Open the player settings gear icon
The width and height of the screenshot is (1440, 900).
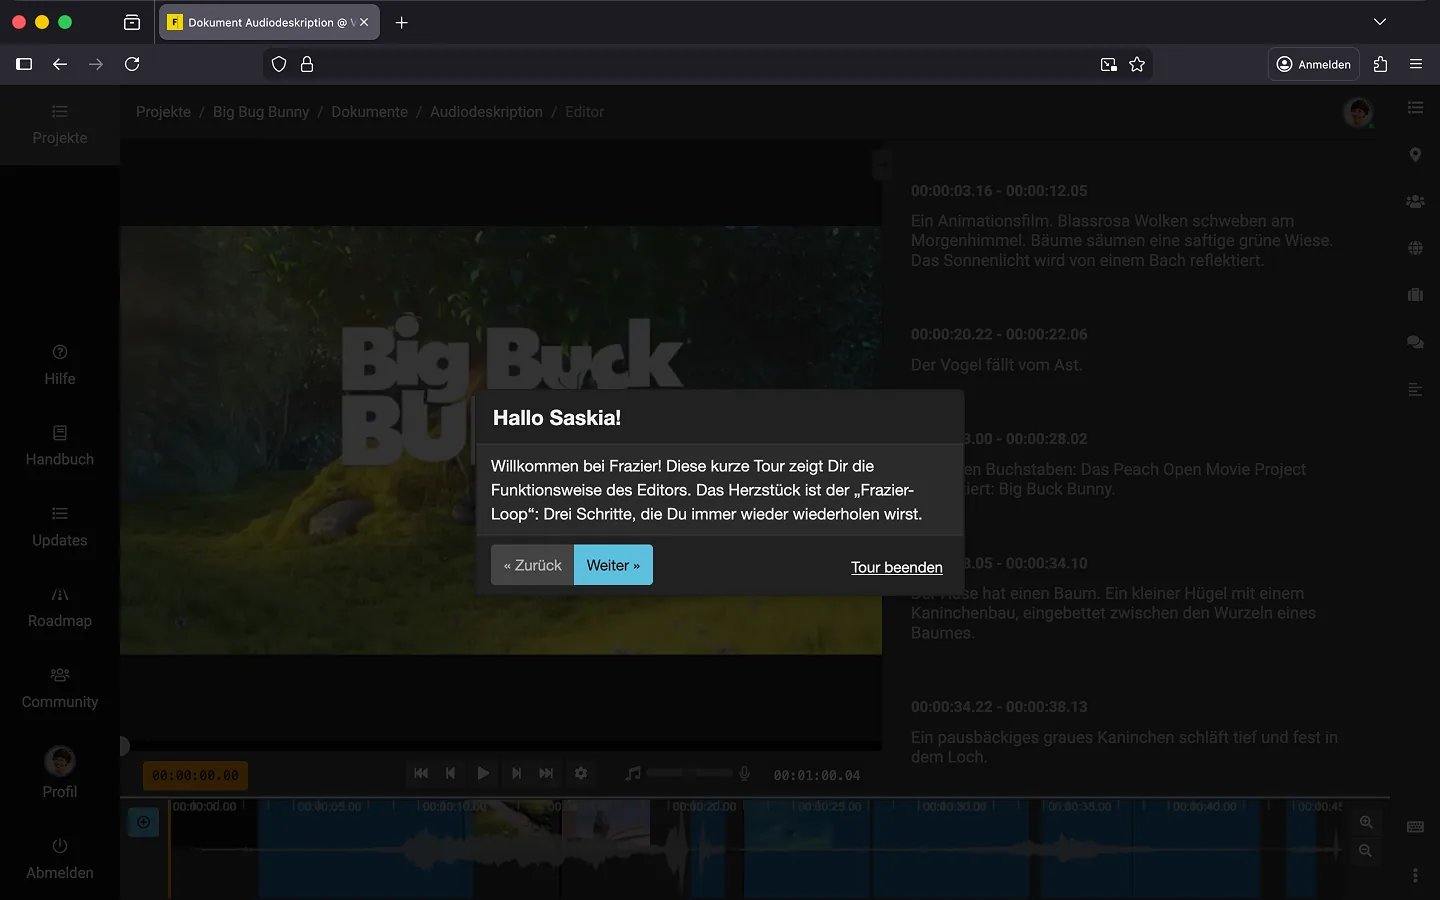(581, 773)
